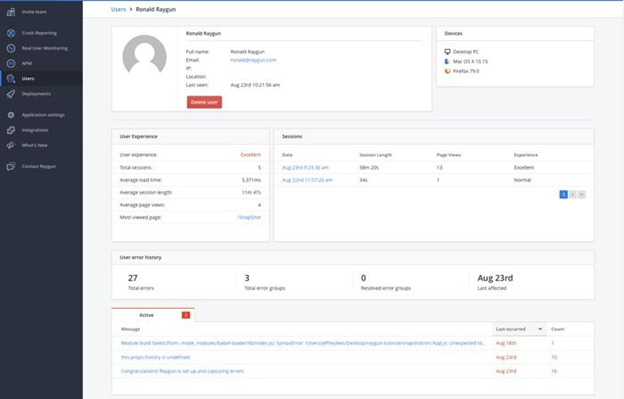The image size is (624, 399).
Task: Open Integrations via the puzzle icon
Action: (x=11, y=130)
